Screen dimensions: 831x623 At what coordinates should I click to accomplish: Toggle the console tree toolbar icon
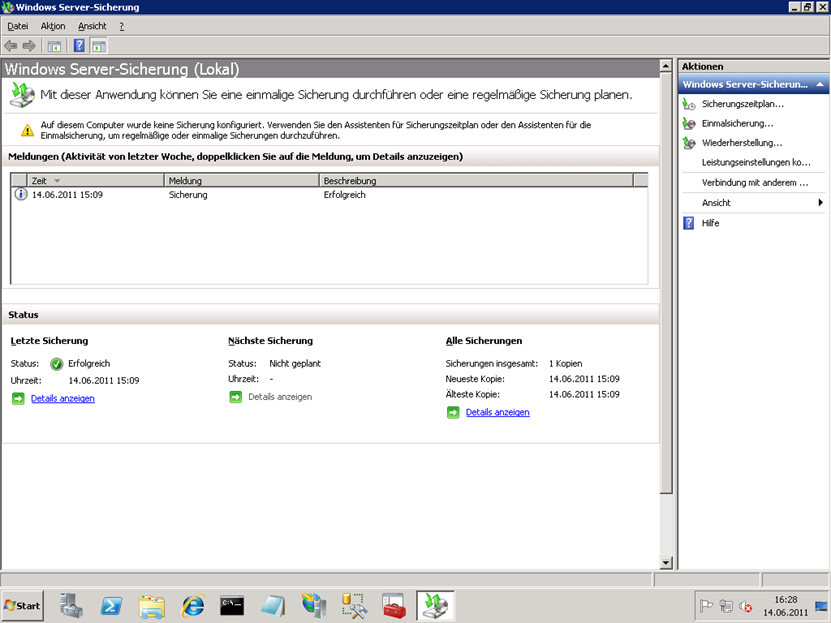(x=54, y=46)
